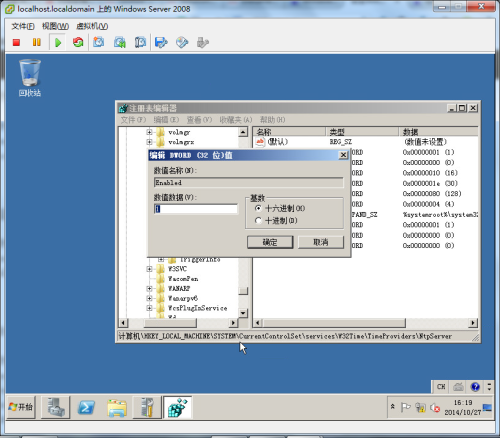
Task: Open Server Manager from taskbar
Action: (56, 407)
